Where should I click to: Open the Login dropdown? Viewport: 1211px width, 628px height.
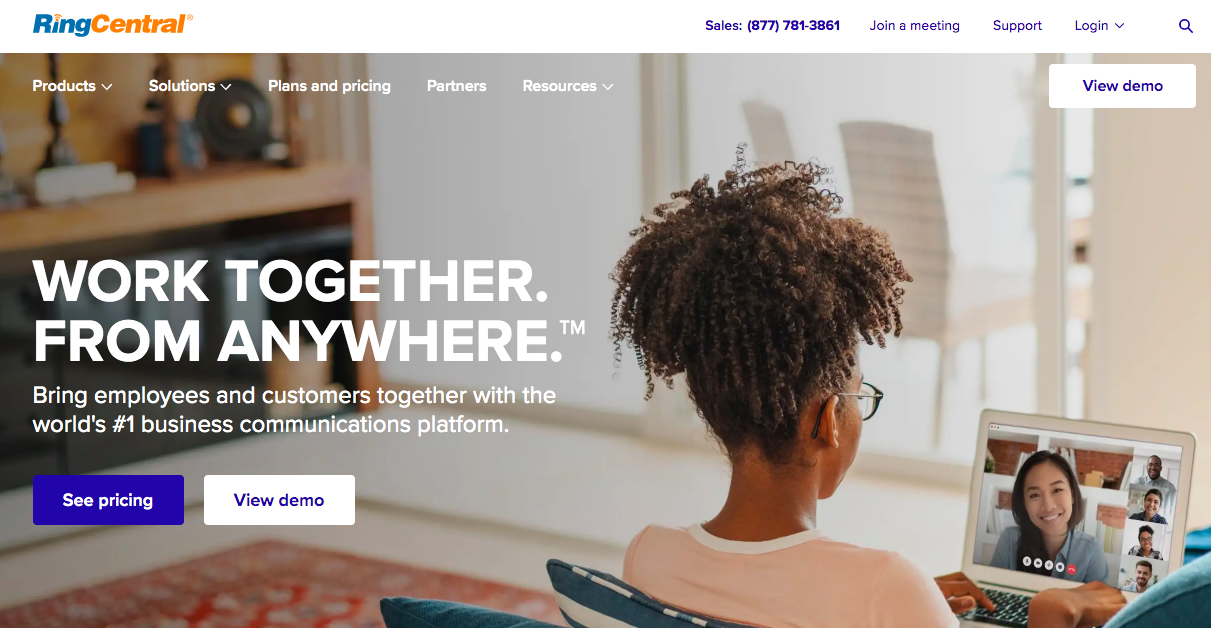[x=1099, y=26]
